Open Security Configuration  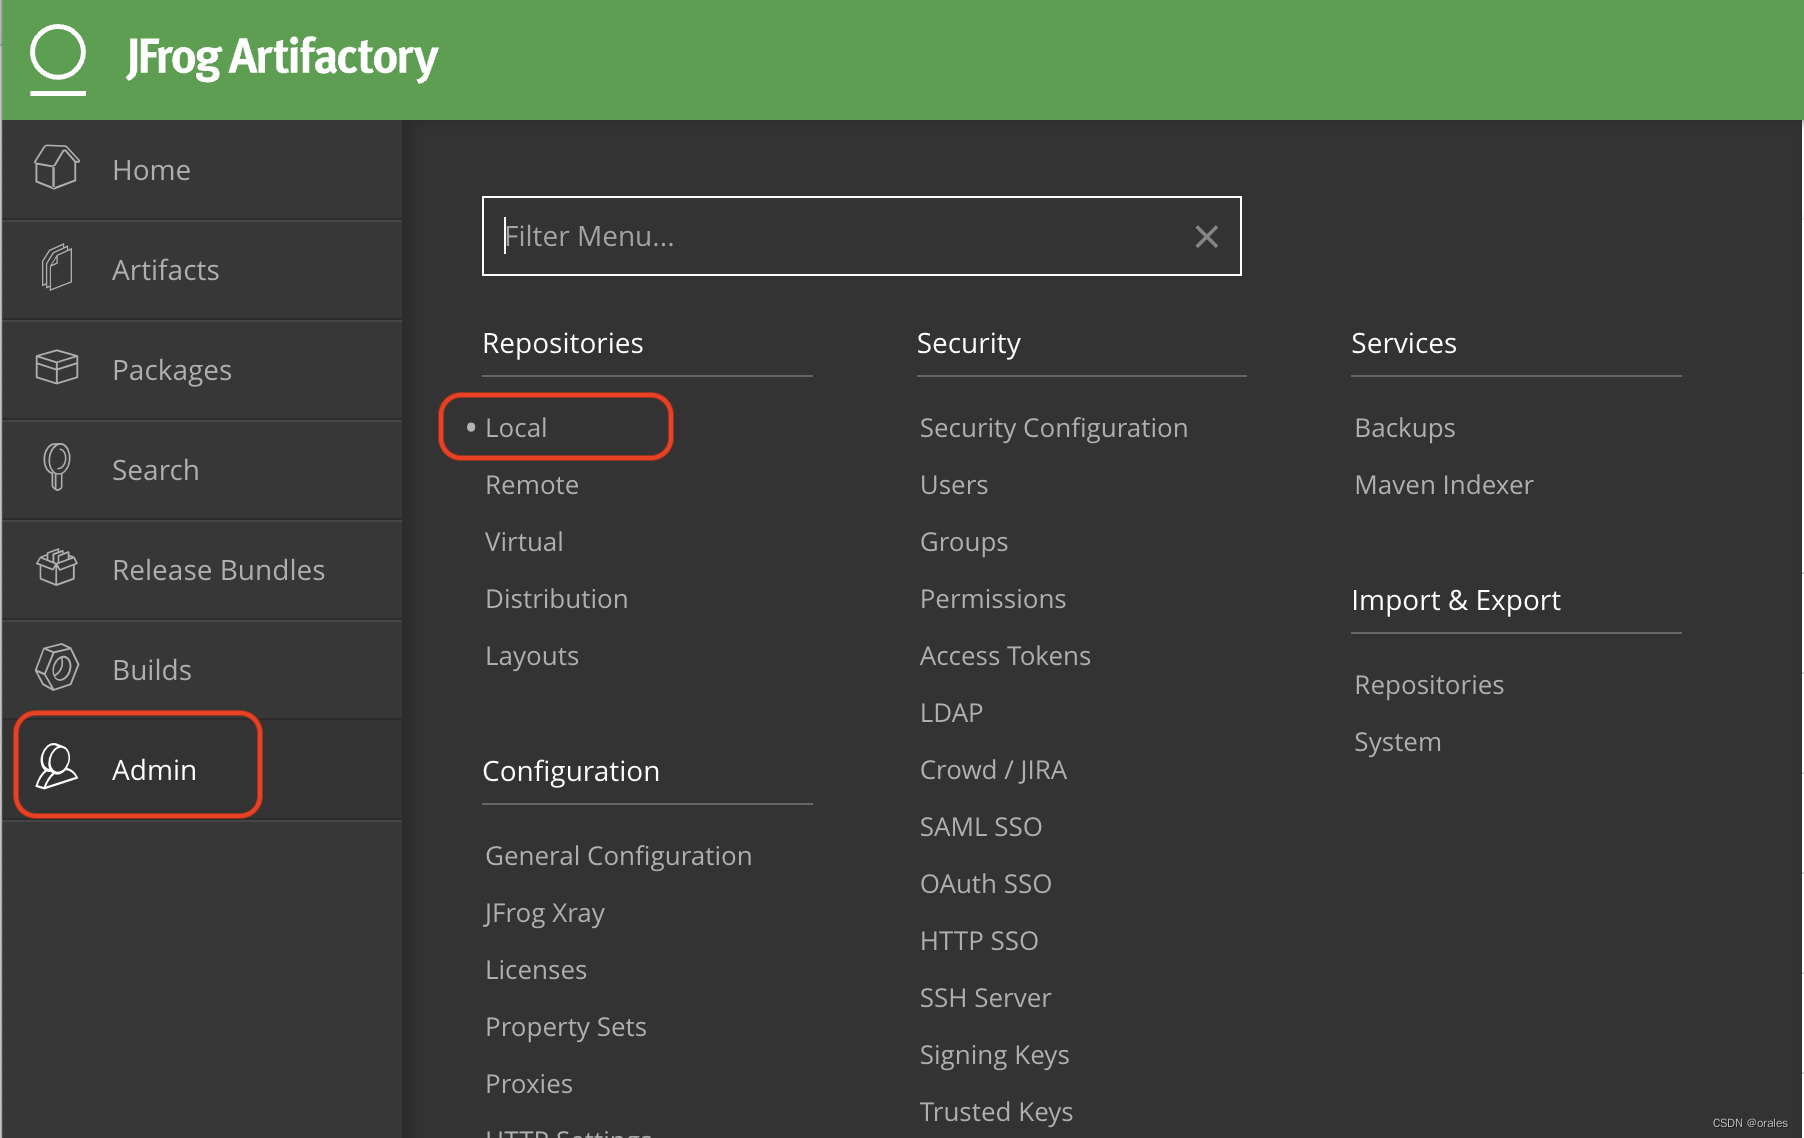point(1054,428)
